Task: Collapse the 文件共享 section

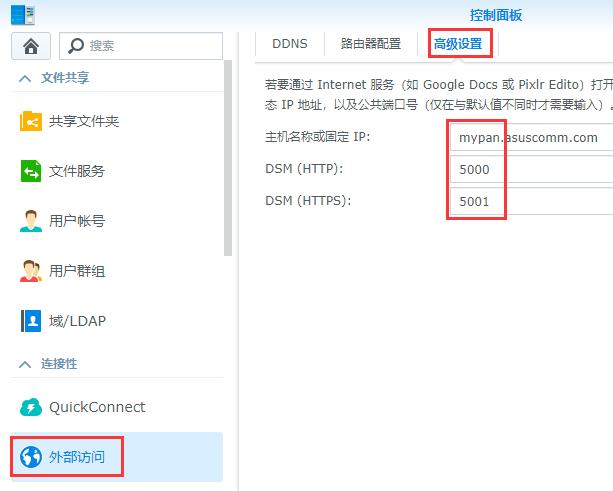Action: click(x=25, y=79)
